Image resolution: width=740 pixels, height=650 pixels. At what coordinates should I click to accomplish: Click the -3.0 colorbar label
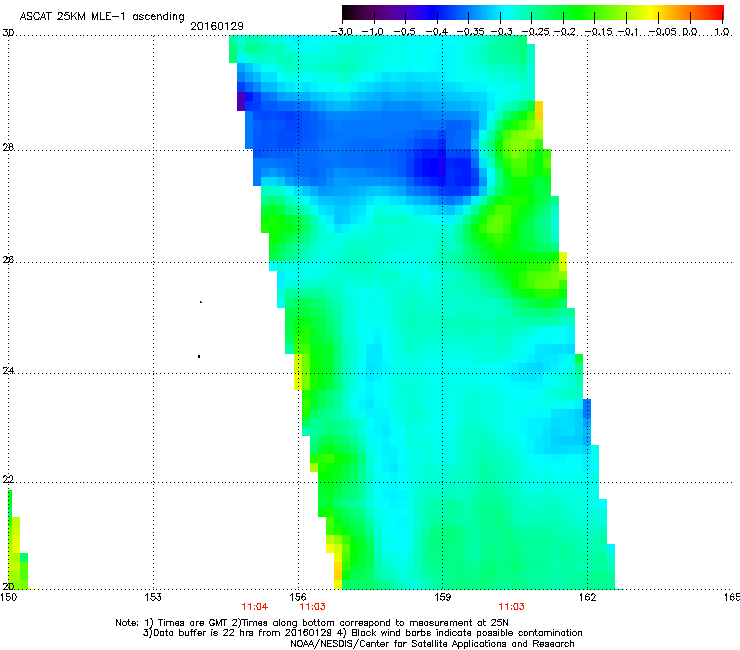tap(341, 32)
